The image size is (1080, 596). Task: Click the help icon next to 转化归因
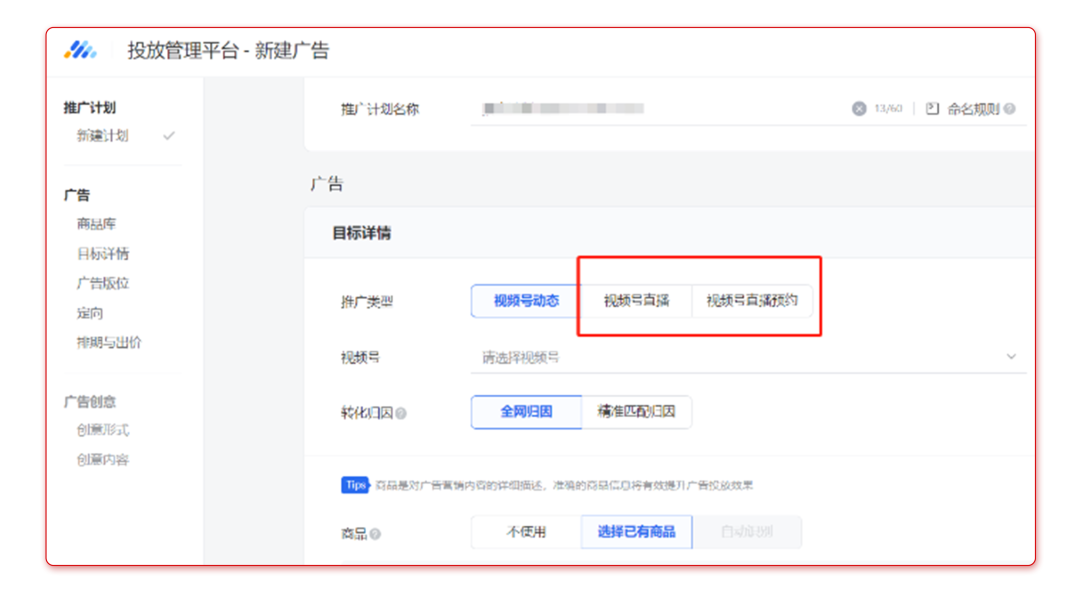[x=401, y=413]
